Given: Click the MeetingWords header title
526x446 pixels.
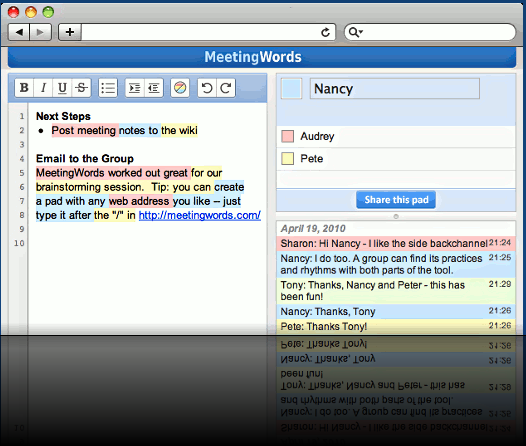Looking at the screenshot, I should pos(253,57).
